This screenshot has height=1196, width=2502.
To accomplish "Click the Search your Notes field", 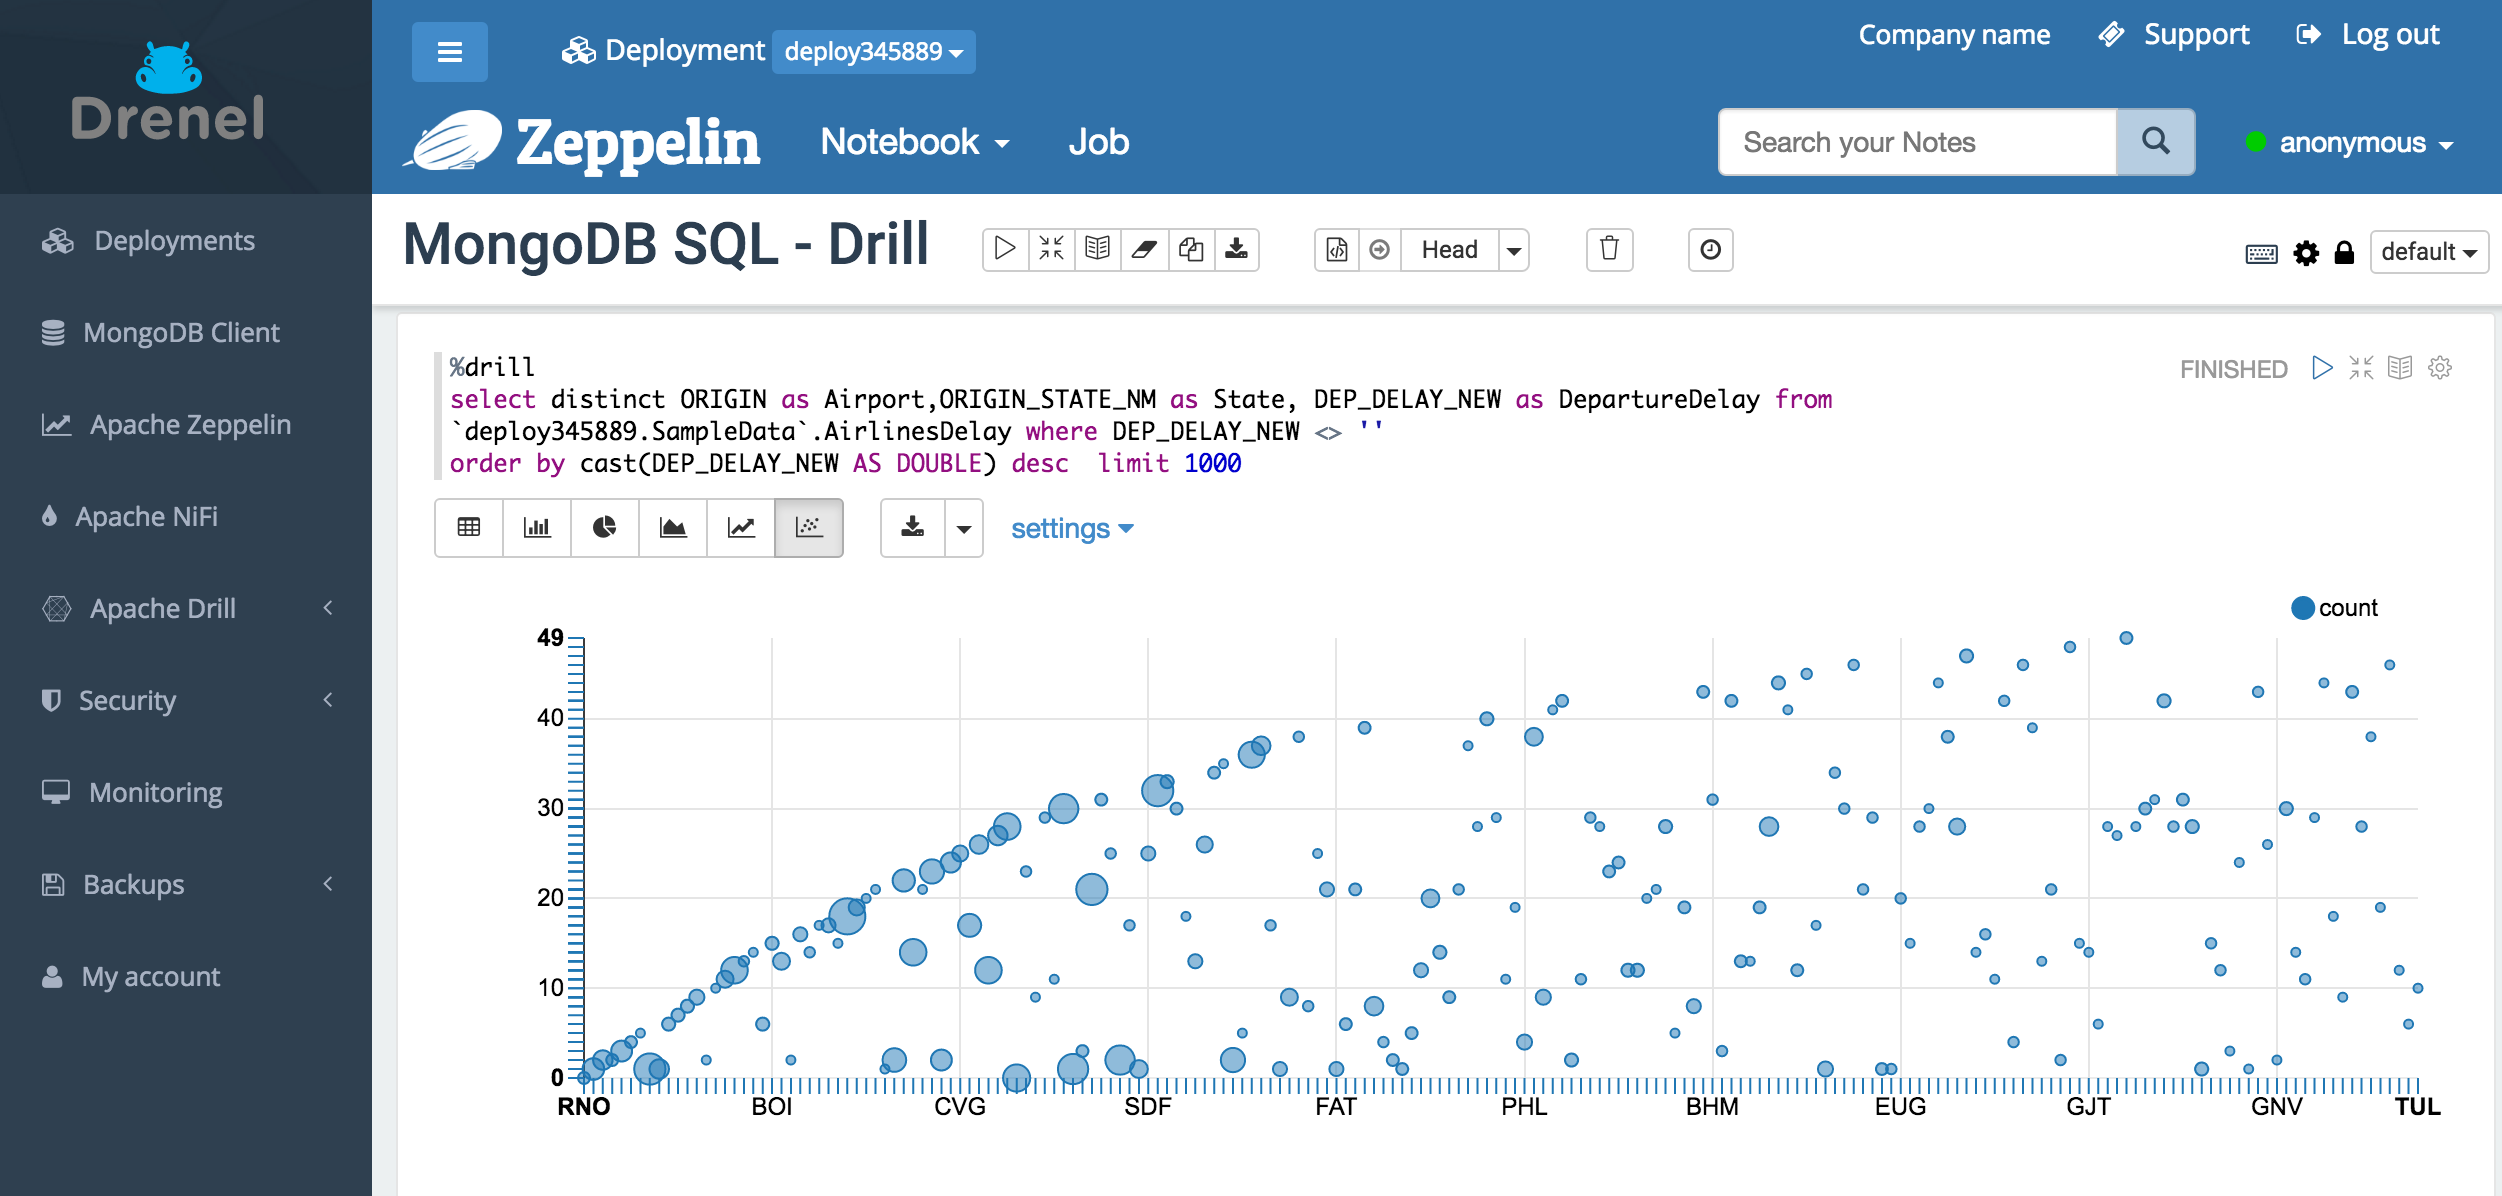I will (x=1917, y=142).
